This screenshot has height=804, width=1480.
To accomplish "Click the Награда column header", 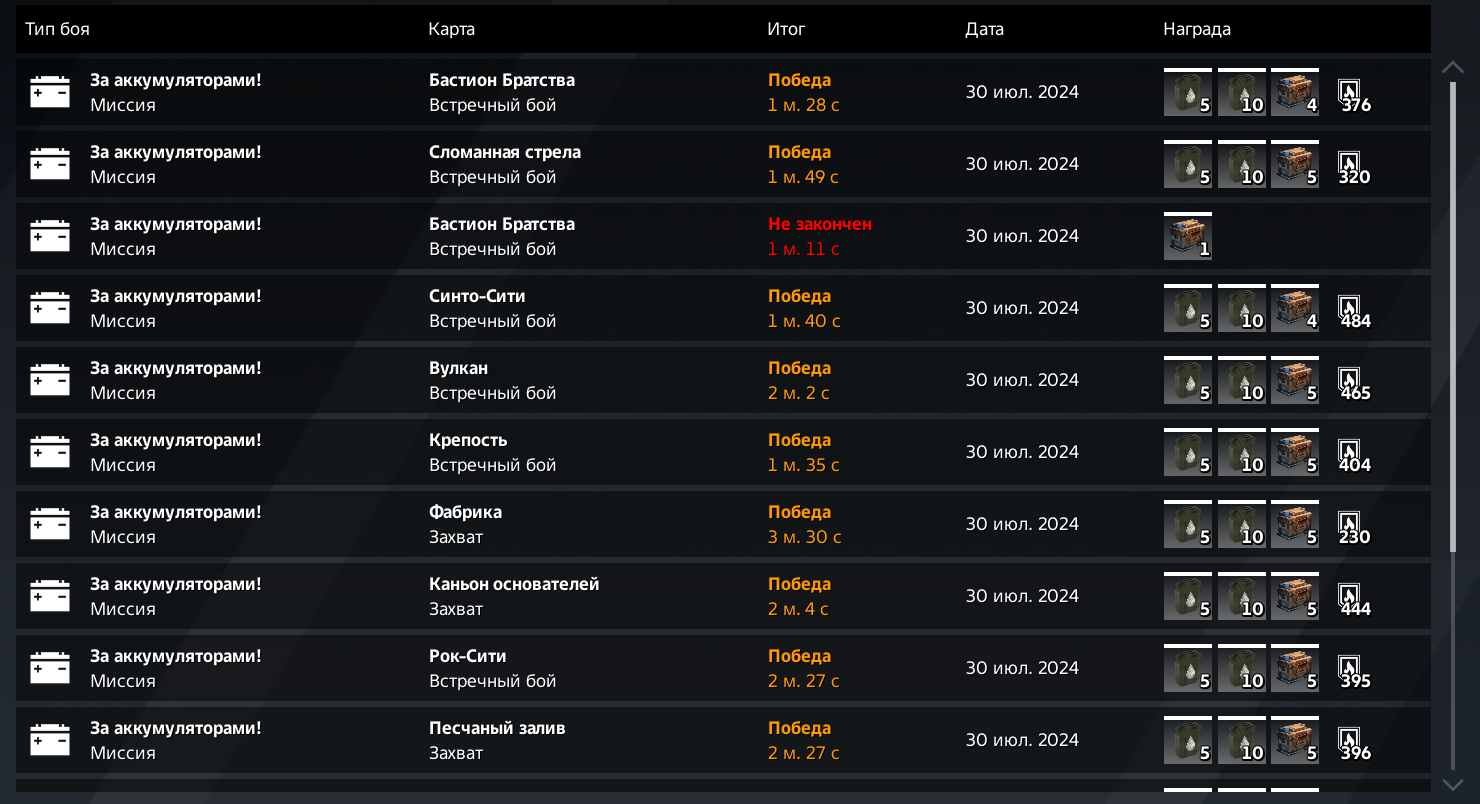I will tap(1197, 29).
